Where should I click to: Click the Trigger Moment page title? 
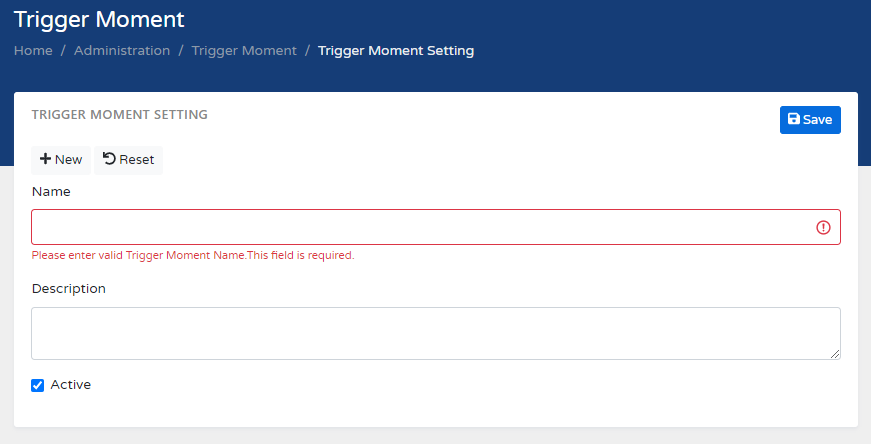pos(100,19)
